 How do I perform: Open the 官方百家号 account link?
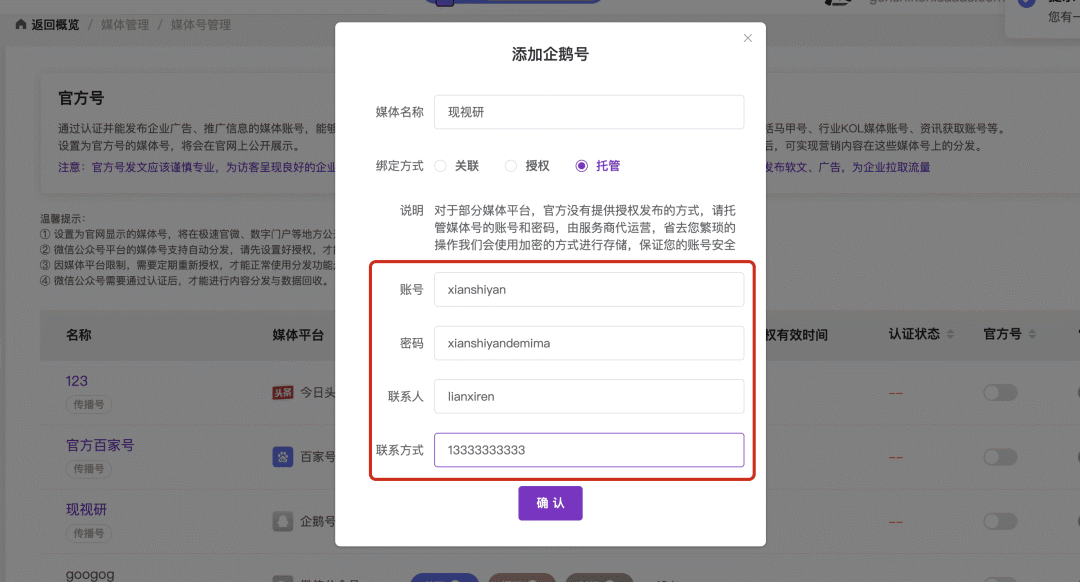[100, 445]
